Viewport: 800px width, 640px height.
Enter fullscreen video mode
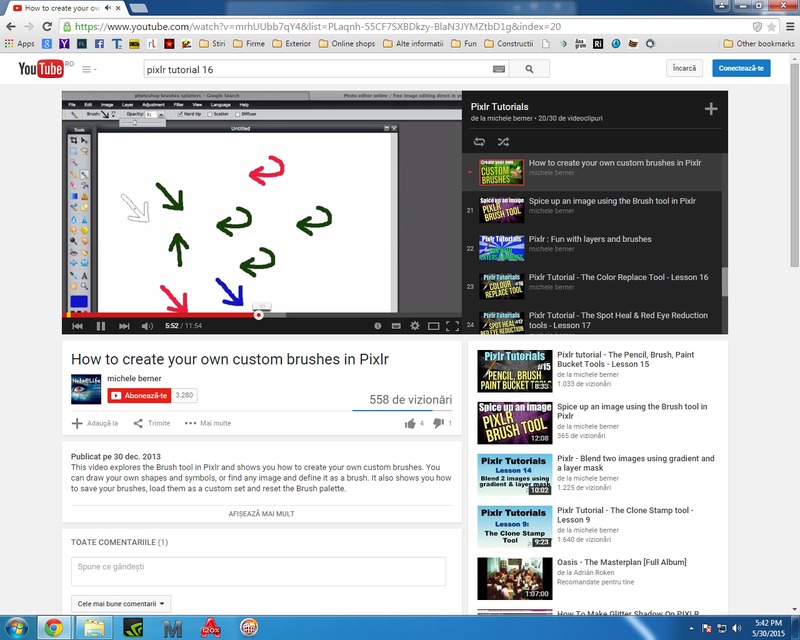452,326
